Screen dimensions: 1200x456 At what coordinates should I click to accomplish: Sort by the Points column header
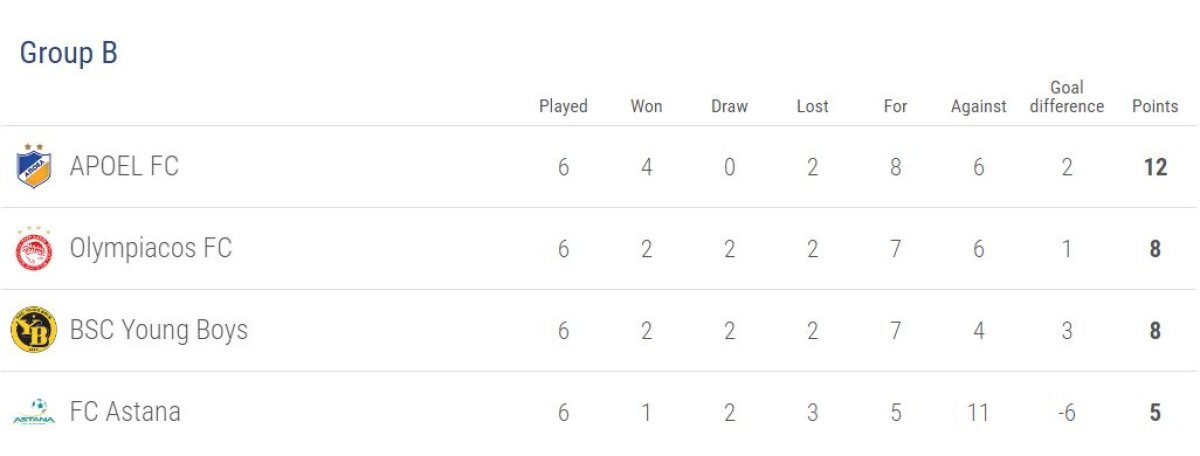click(1155, 106)
